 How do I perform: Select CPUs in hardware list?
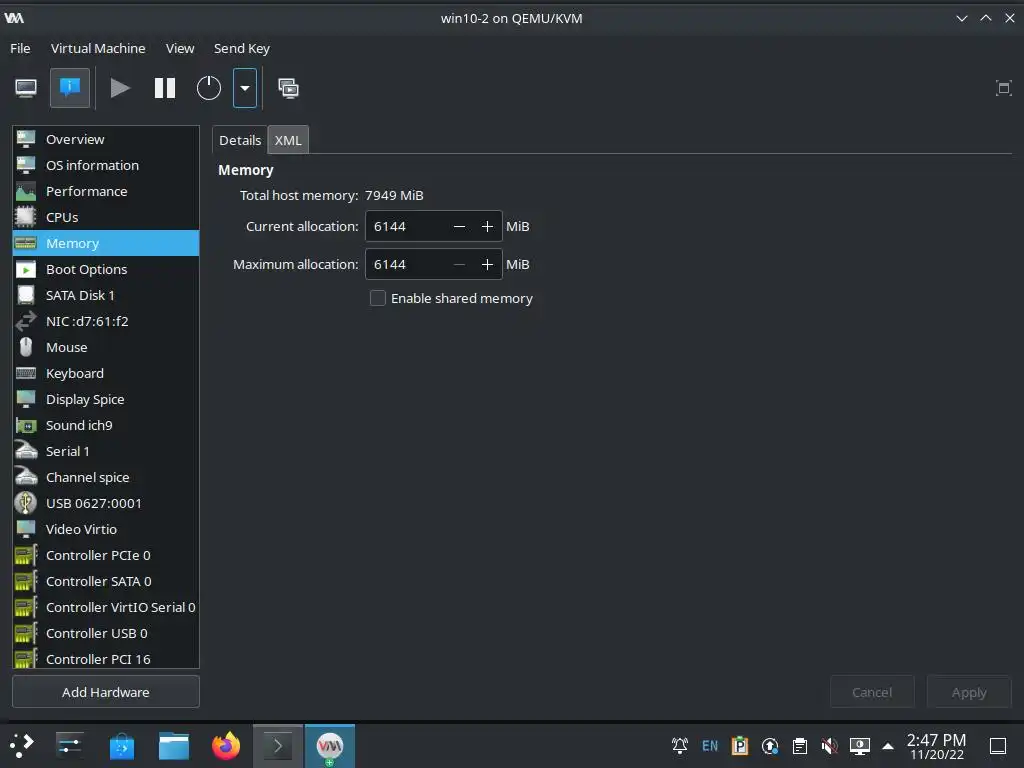[x=106, y=217]
